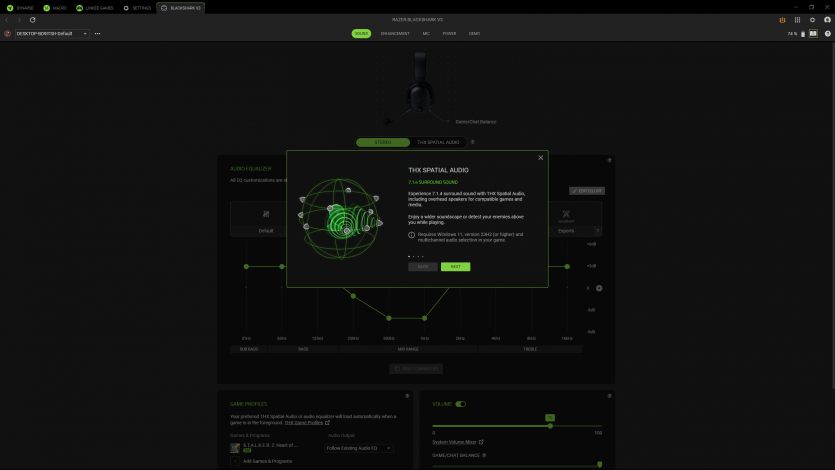Select Stereo audio mode
The height and width of the screenshot is (470, 835).
383,142
